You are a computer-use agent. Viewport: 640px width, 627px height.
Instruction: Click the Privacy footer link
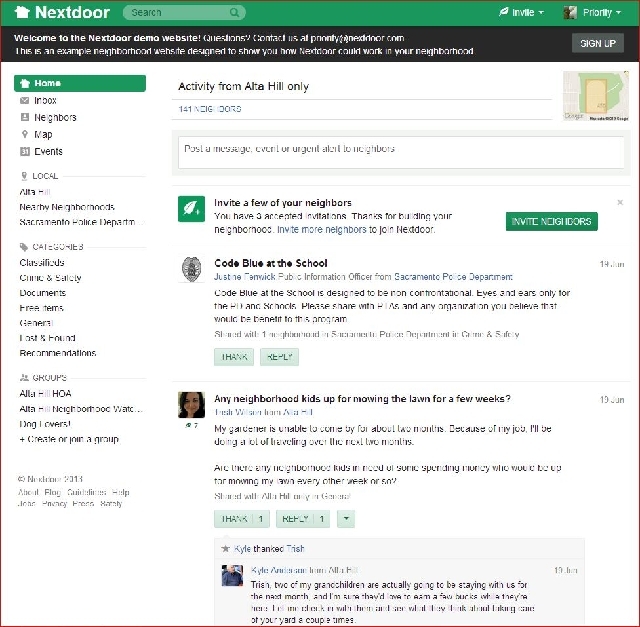pyautogui.click(x=54, y=504)
